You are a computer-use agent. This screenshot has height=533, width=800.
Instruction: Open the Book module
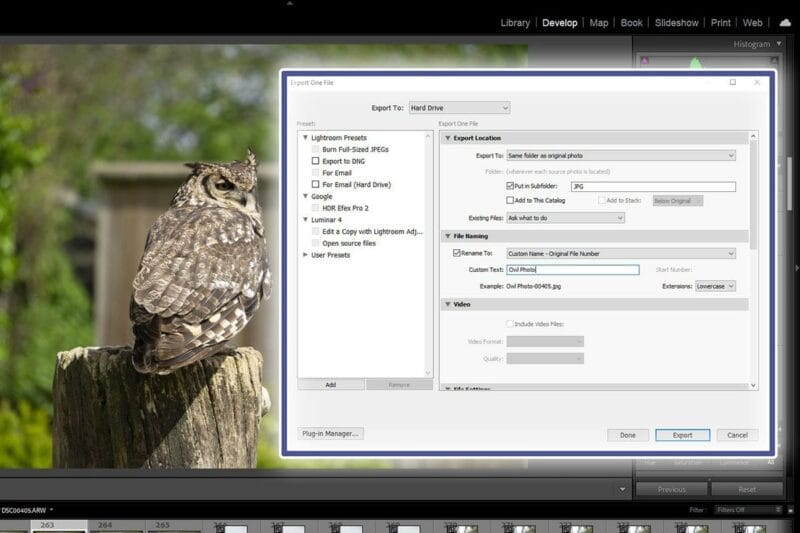click(631, 23)
